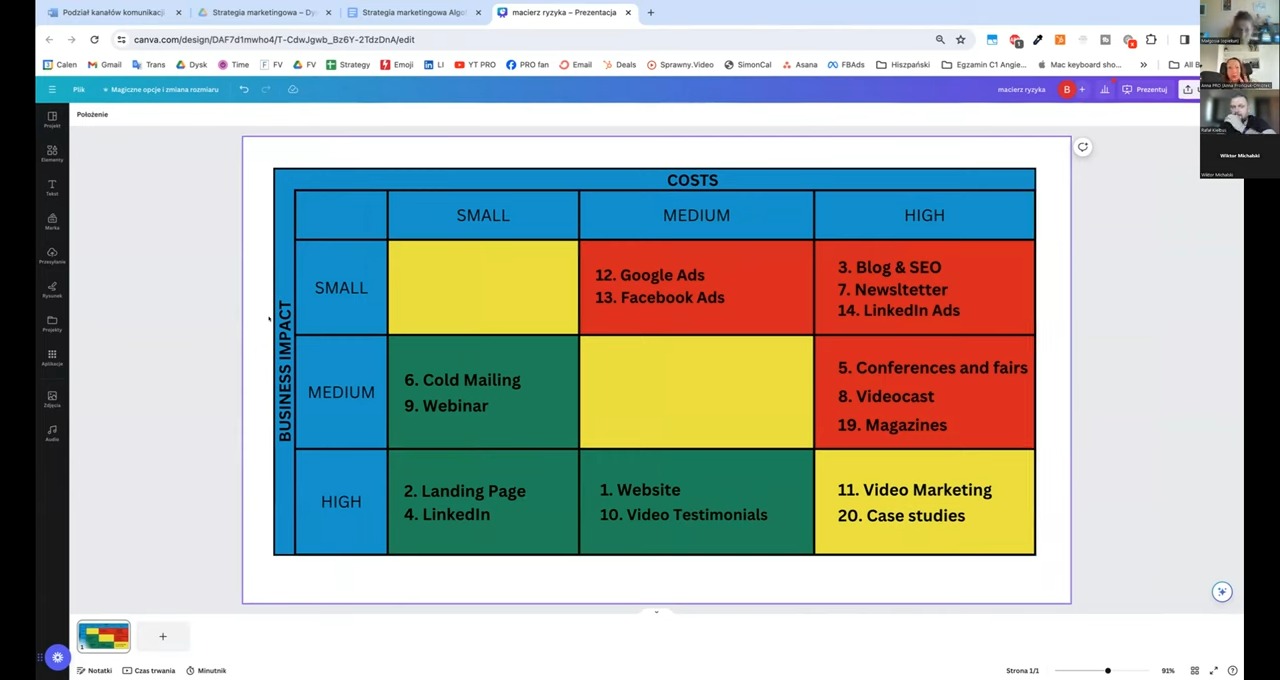Click the browser reload button

point(94,40)
